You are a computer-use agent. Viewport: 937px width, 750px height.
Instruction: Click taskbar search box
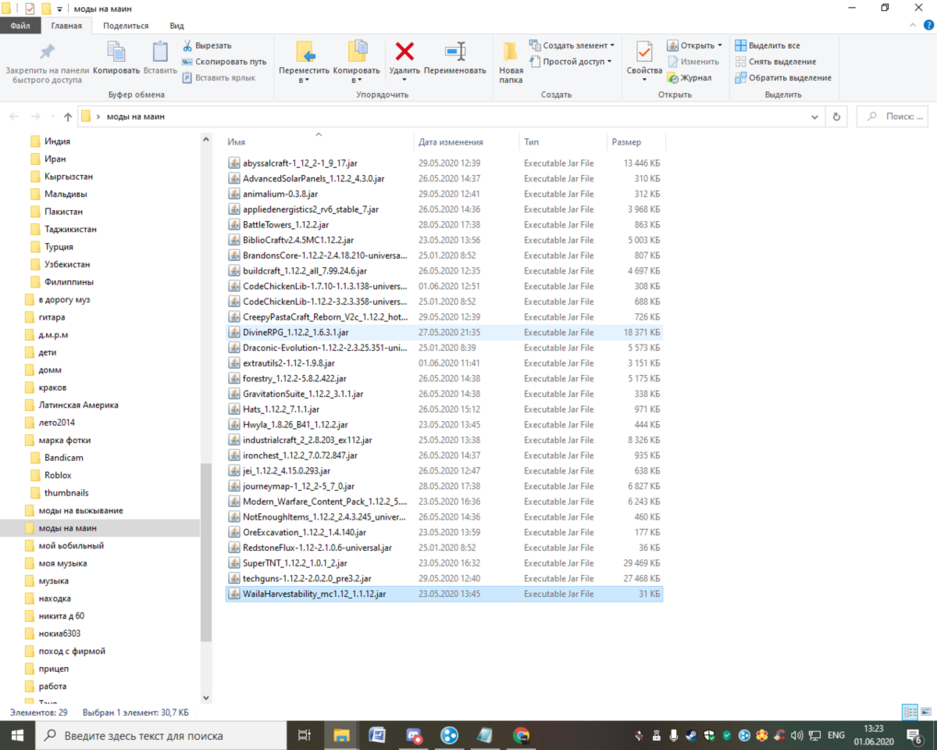pos(161,736)
